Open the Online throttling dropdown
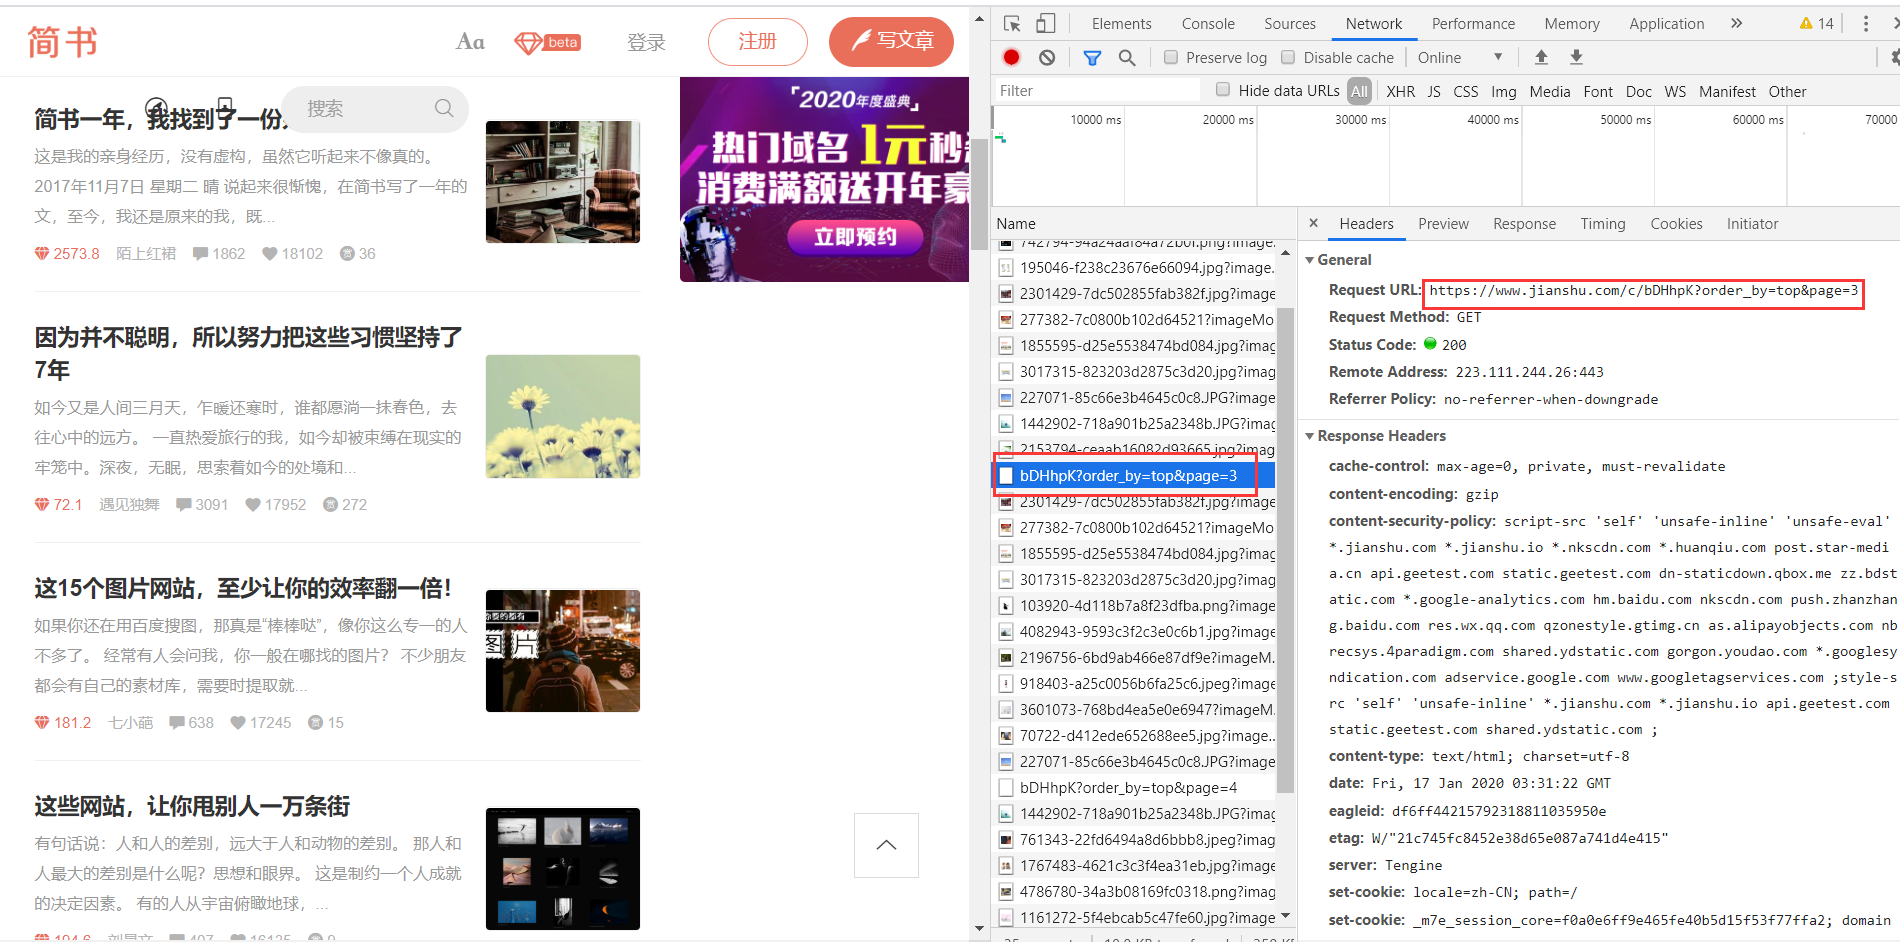 click(1460, 57)
